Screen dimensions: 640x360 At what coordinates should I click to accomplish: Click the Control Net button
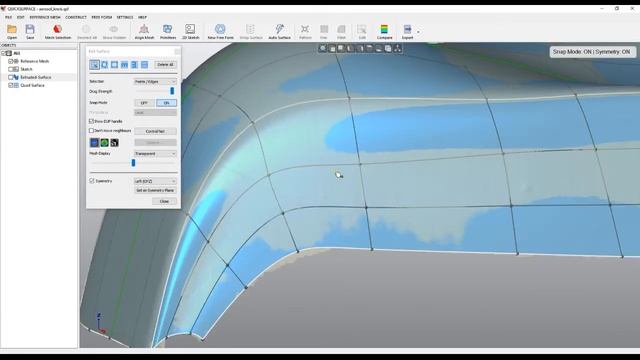tap(155, 131)
